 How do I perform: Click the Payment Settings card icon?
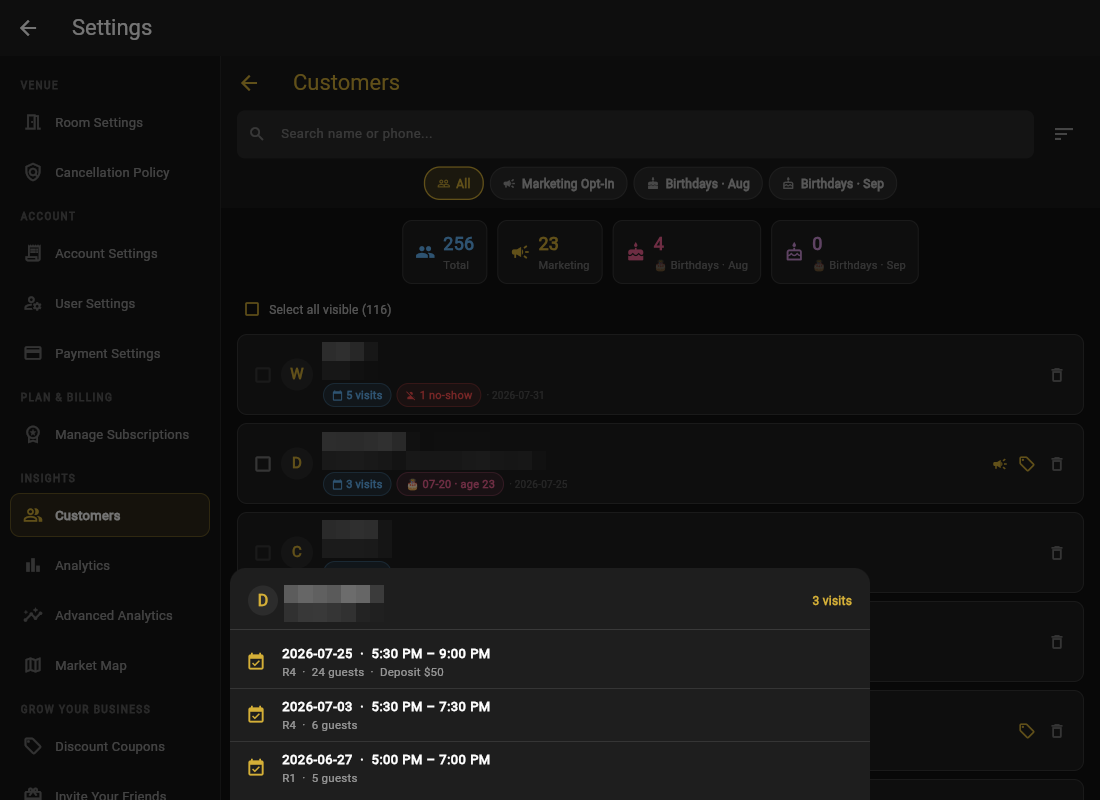click(x=33, y=353)
